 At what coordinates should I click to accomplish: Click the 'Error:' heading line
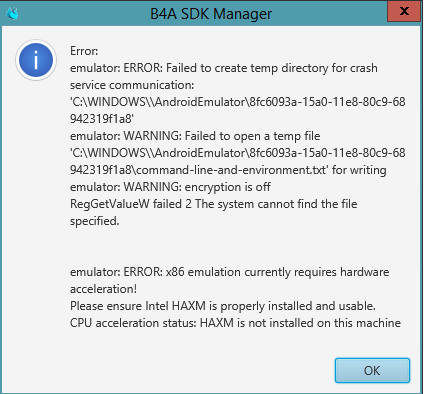coord(84,51)
